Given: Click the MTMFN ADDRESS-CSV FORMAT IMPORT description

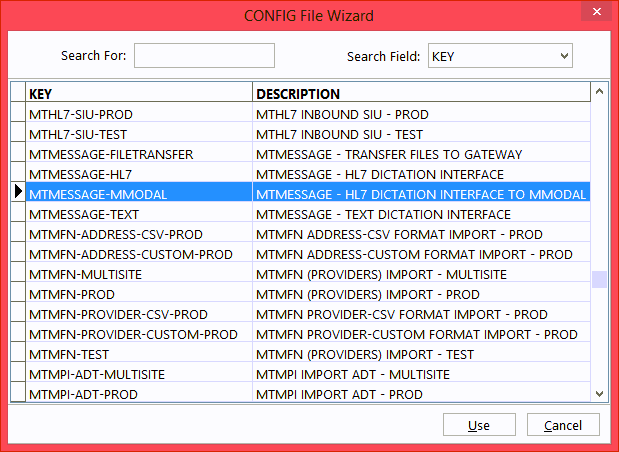Looking at the screenshot, I should (x=420, y=234).
